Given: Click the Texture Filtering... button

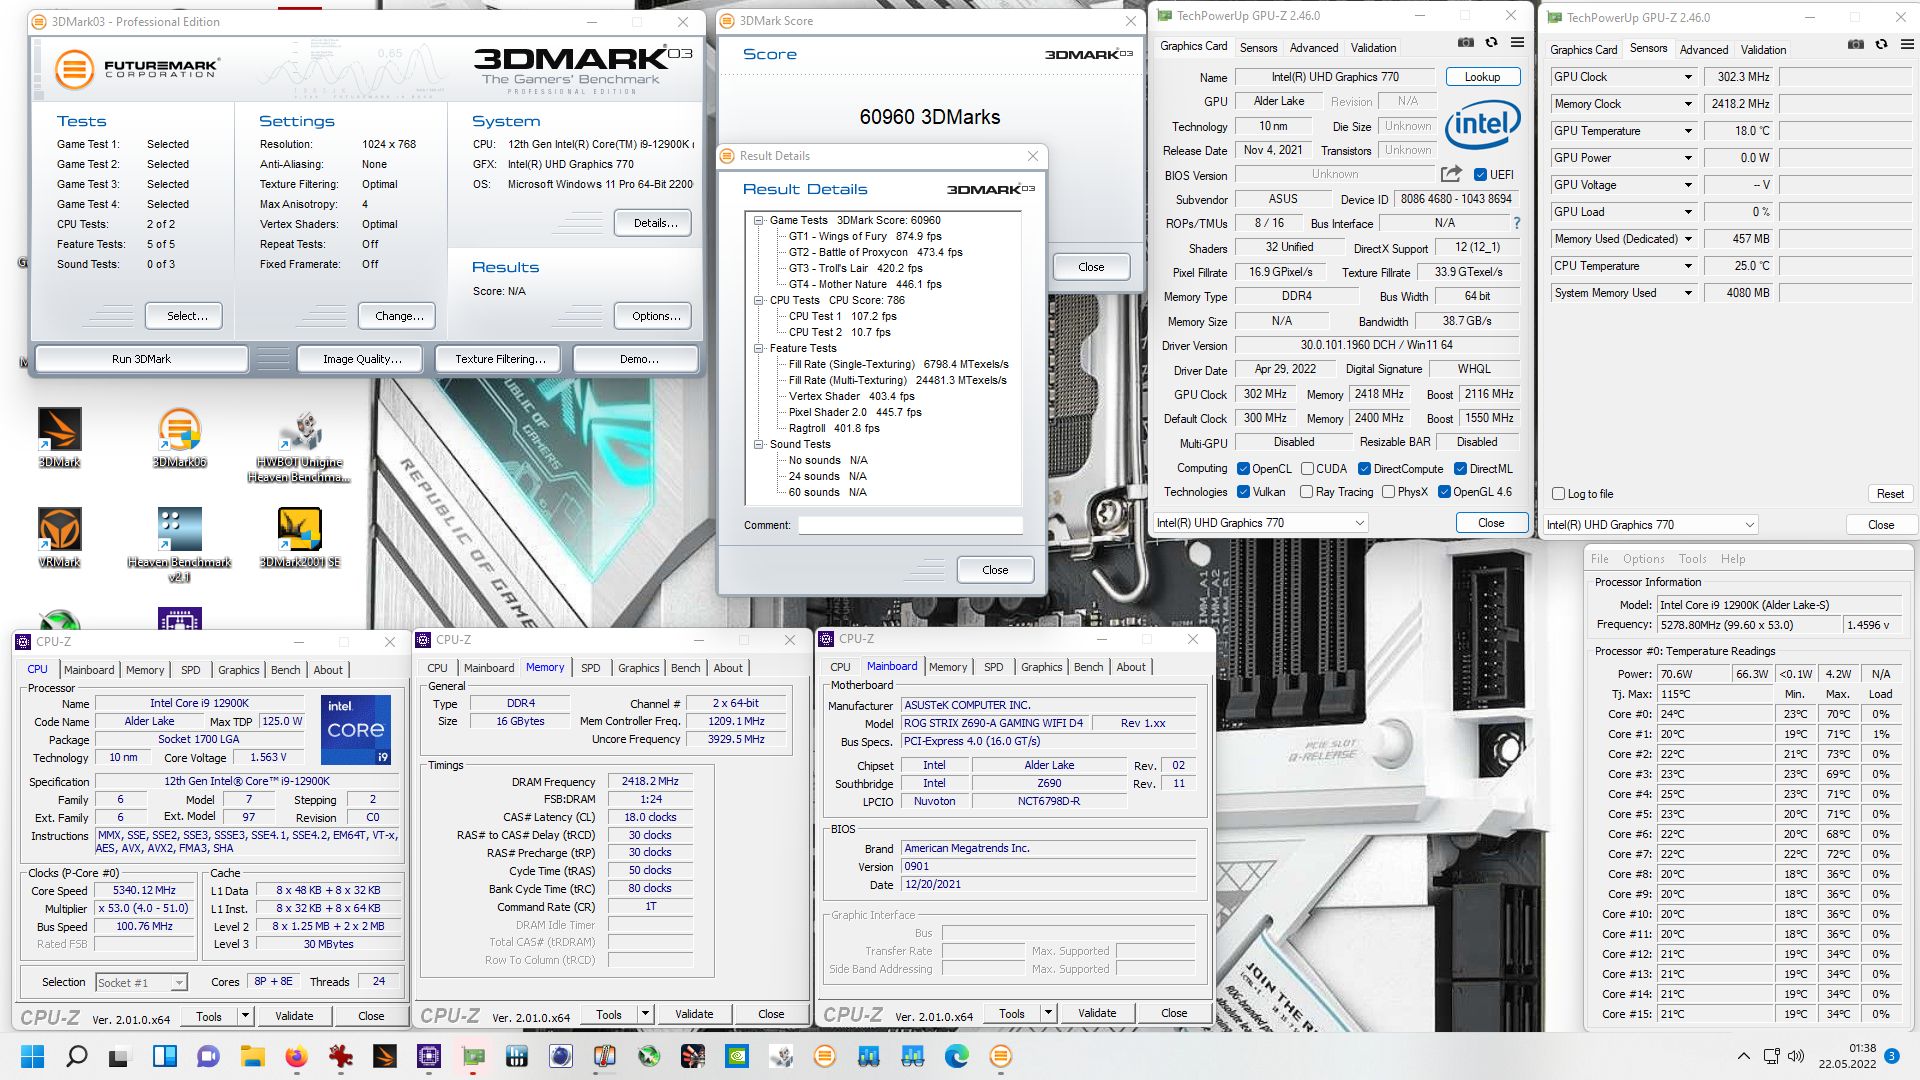Looking at the screenshot, I should point(500,359).
